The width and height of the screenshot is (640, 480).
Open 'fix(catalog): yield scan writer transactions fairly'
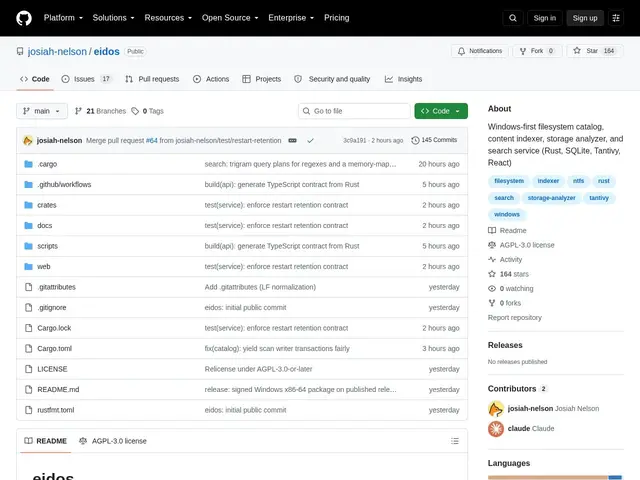click(277, 349)
